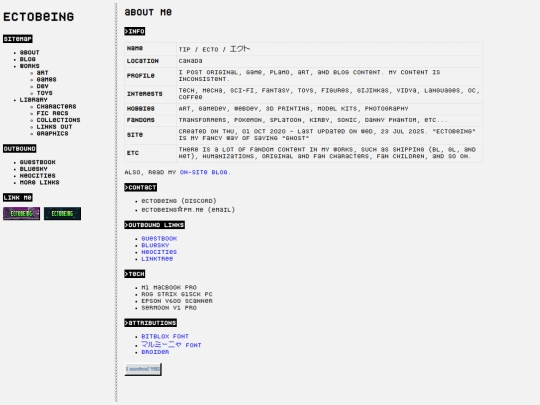Follow the On-Site Blog link
This screenshot has width=540, height=405.
click(204, 172)
